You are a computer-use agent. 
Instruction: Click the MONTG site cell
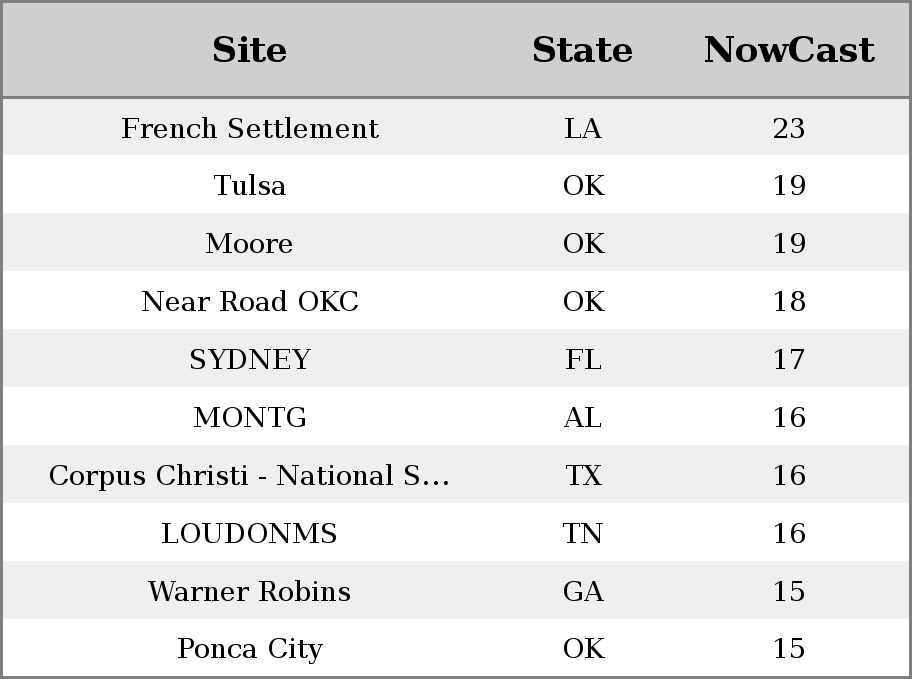click(250, 417)
